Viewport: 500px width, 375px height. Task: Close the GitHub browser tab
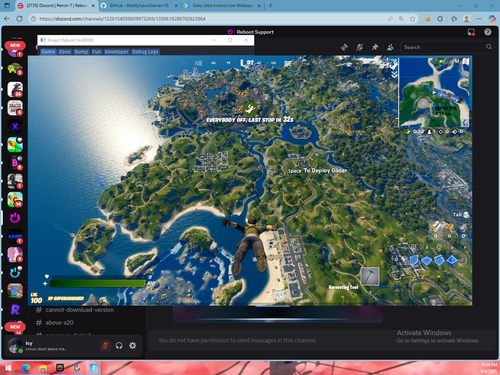176,6
